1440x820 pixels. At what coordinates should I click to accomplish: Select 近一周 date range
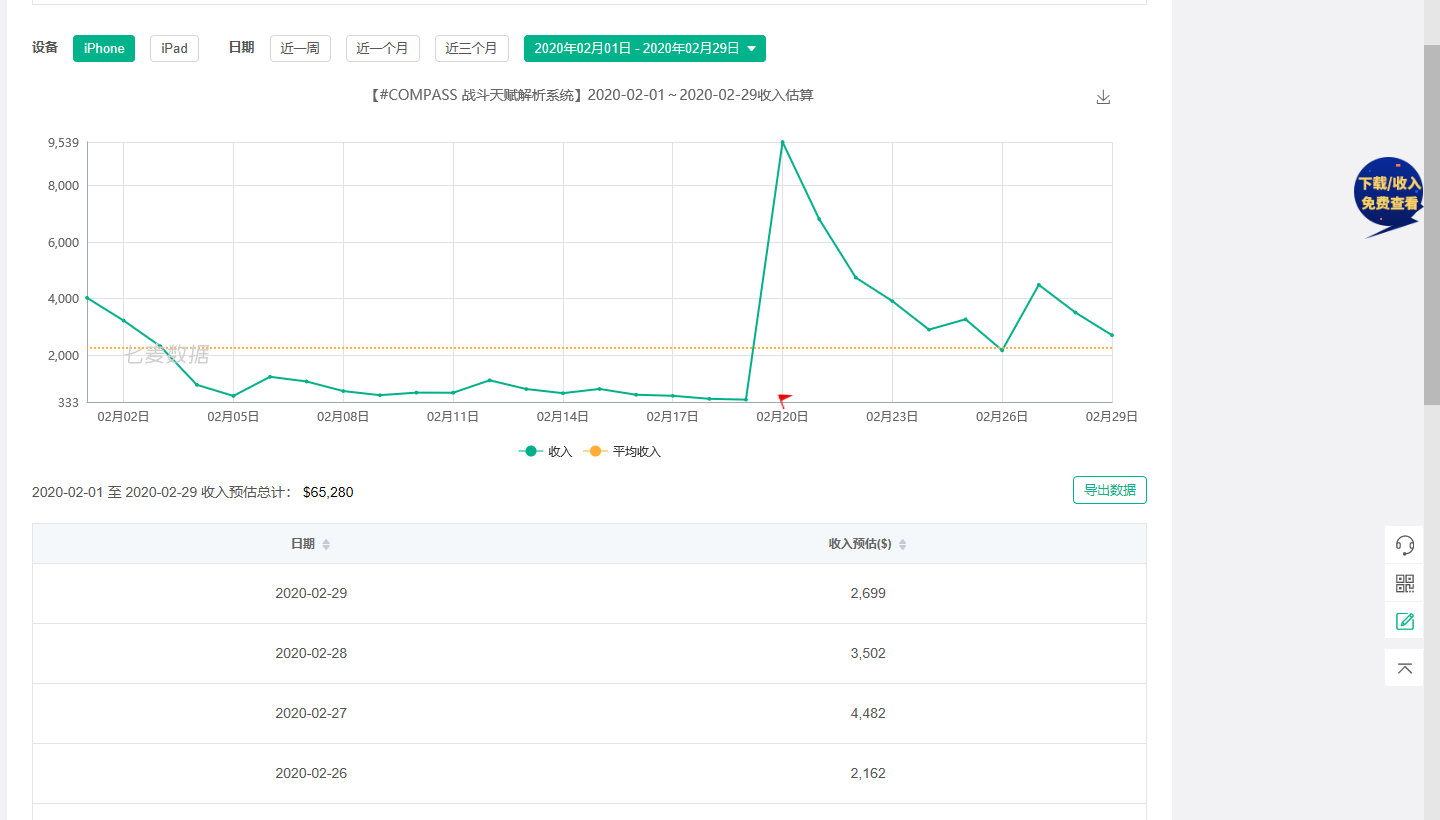tap(300, 48)
